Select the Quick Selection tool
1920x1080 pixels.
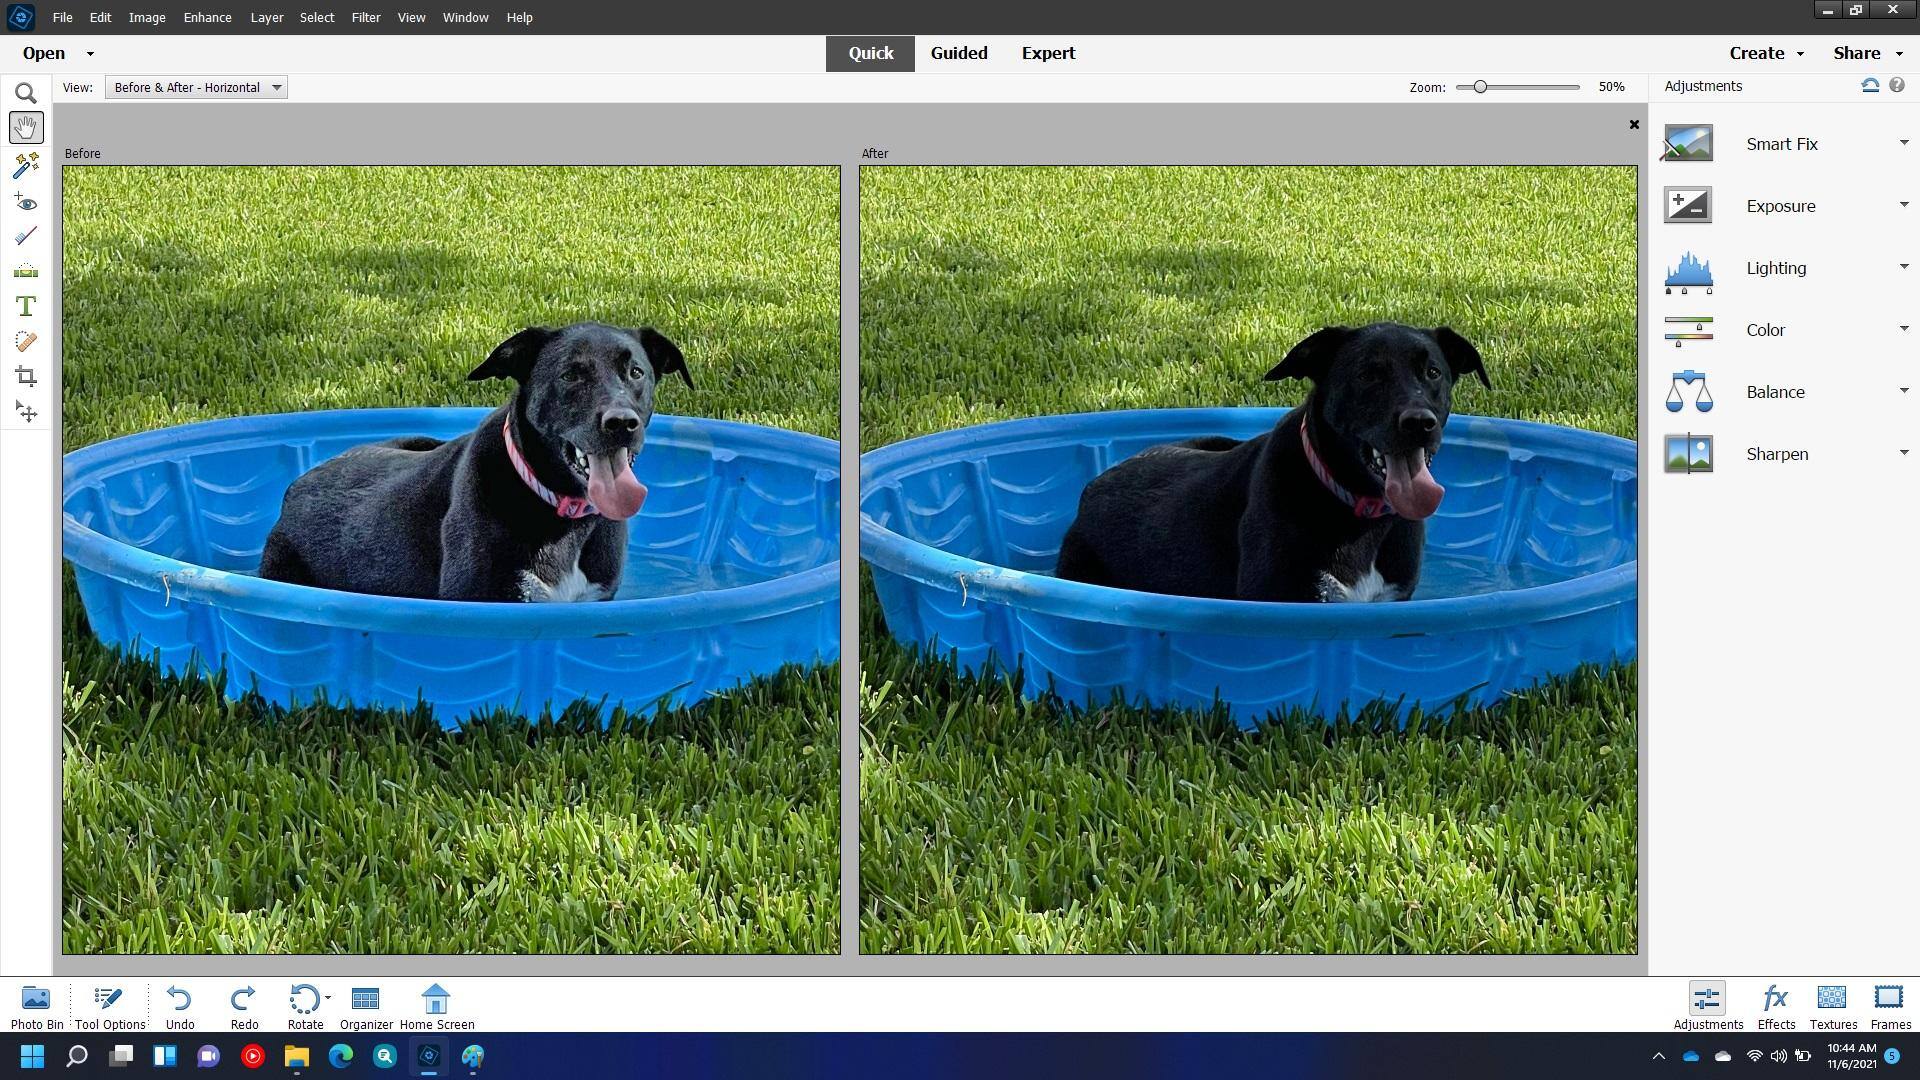[x=26, y=165]
